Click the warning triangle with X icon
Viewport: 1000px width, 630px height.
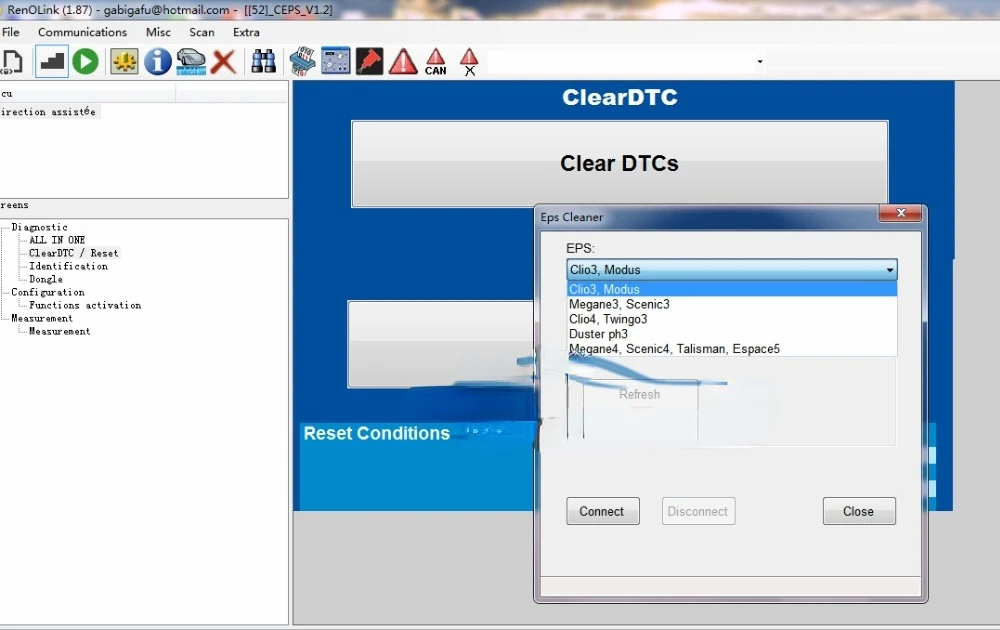click(x=469, y=62)
